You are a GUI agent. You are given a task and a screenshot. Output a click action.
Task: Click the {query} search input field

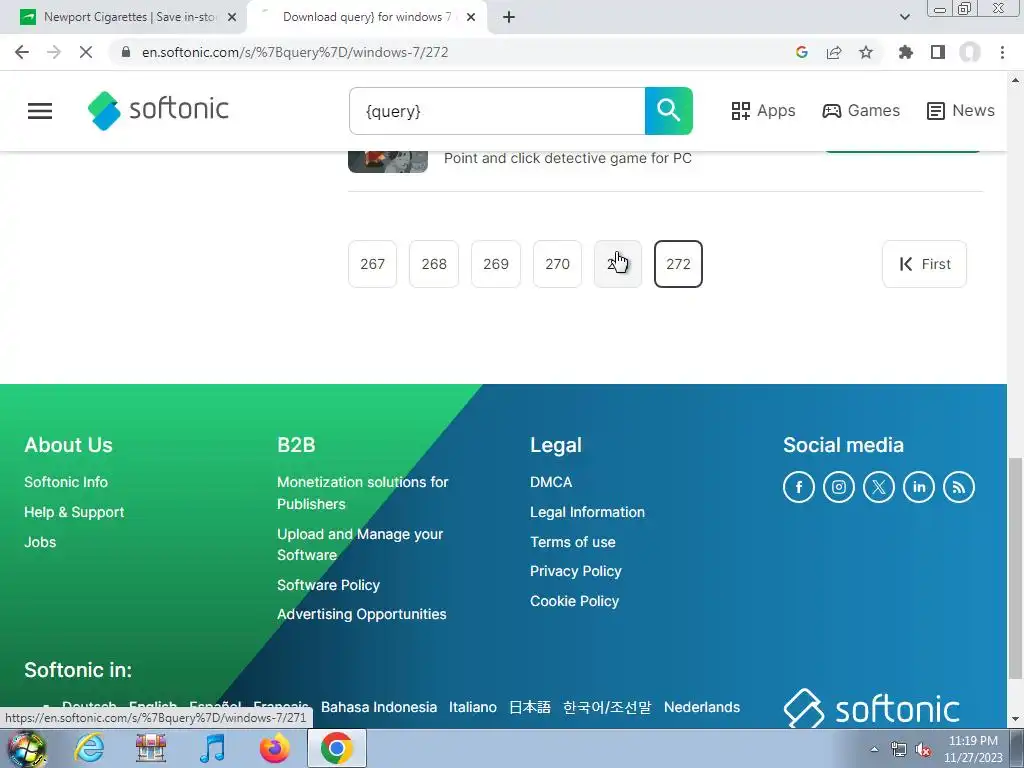point(497,110)
